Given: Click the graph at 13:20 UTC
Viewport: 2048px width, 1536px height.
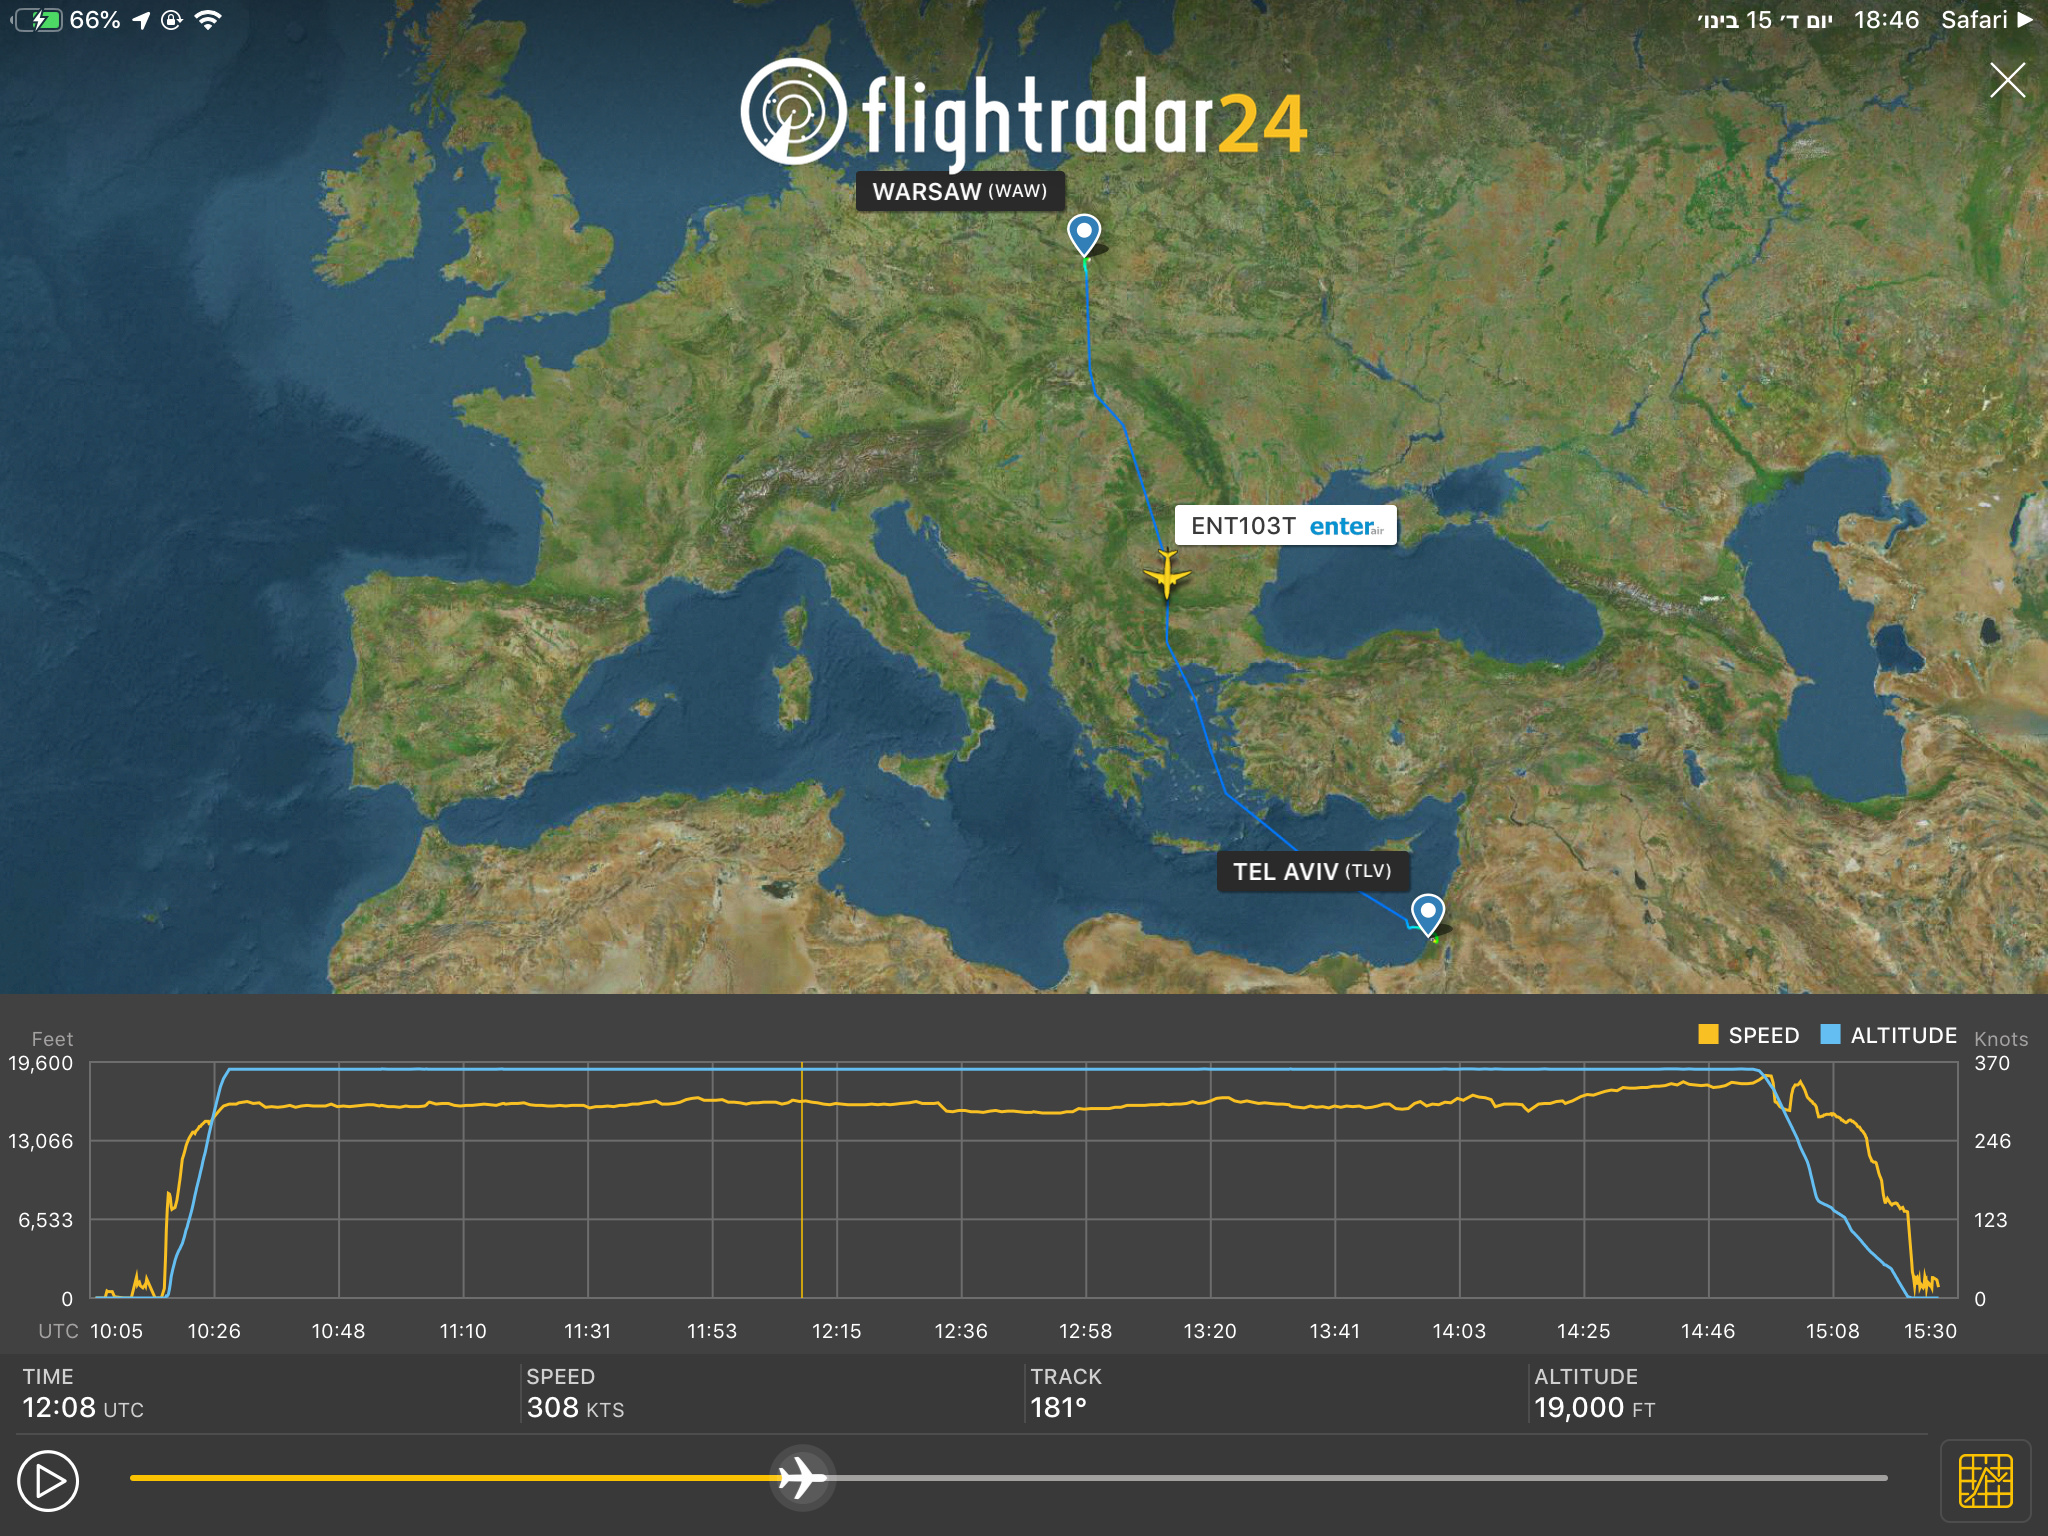Looking at the screenshot, I should (1210, 1180).
